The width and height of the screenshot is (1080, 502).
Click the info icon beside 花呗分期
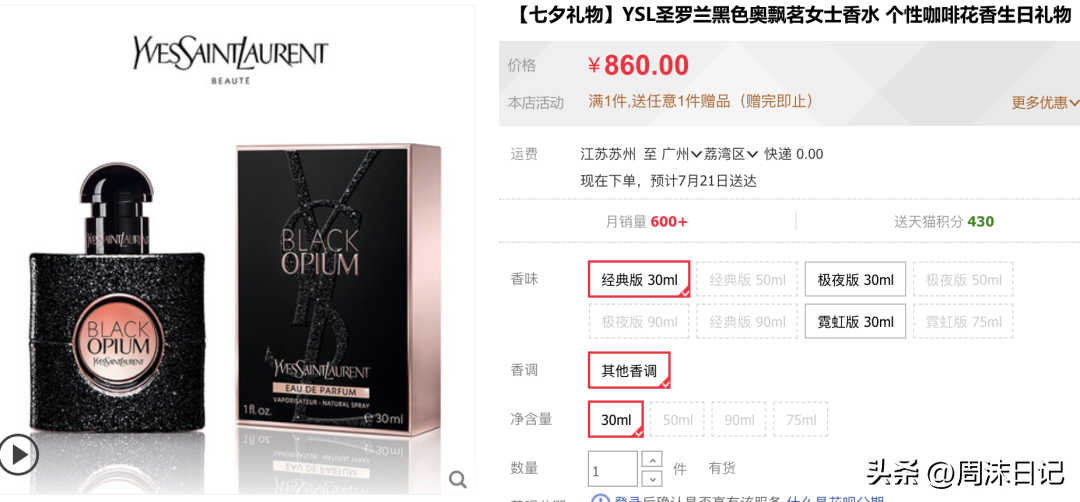[x=601, y=499]
